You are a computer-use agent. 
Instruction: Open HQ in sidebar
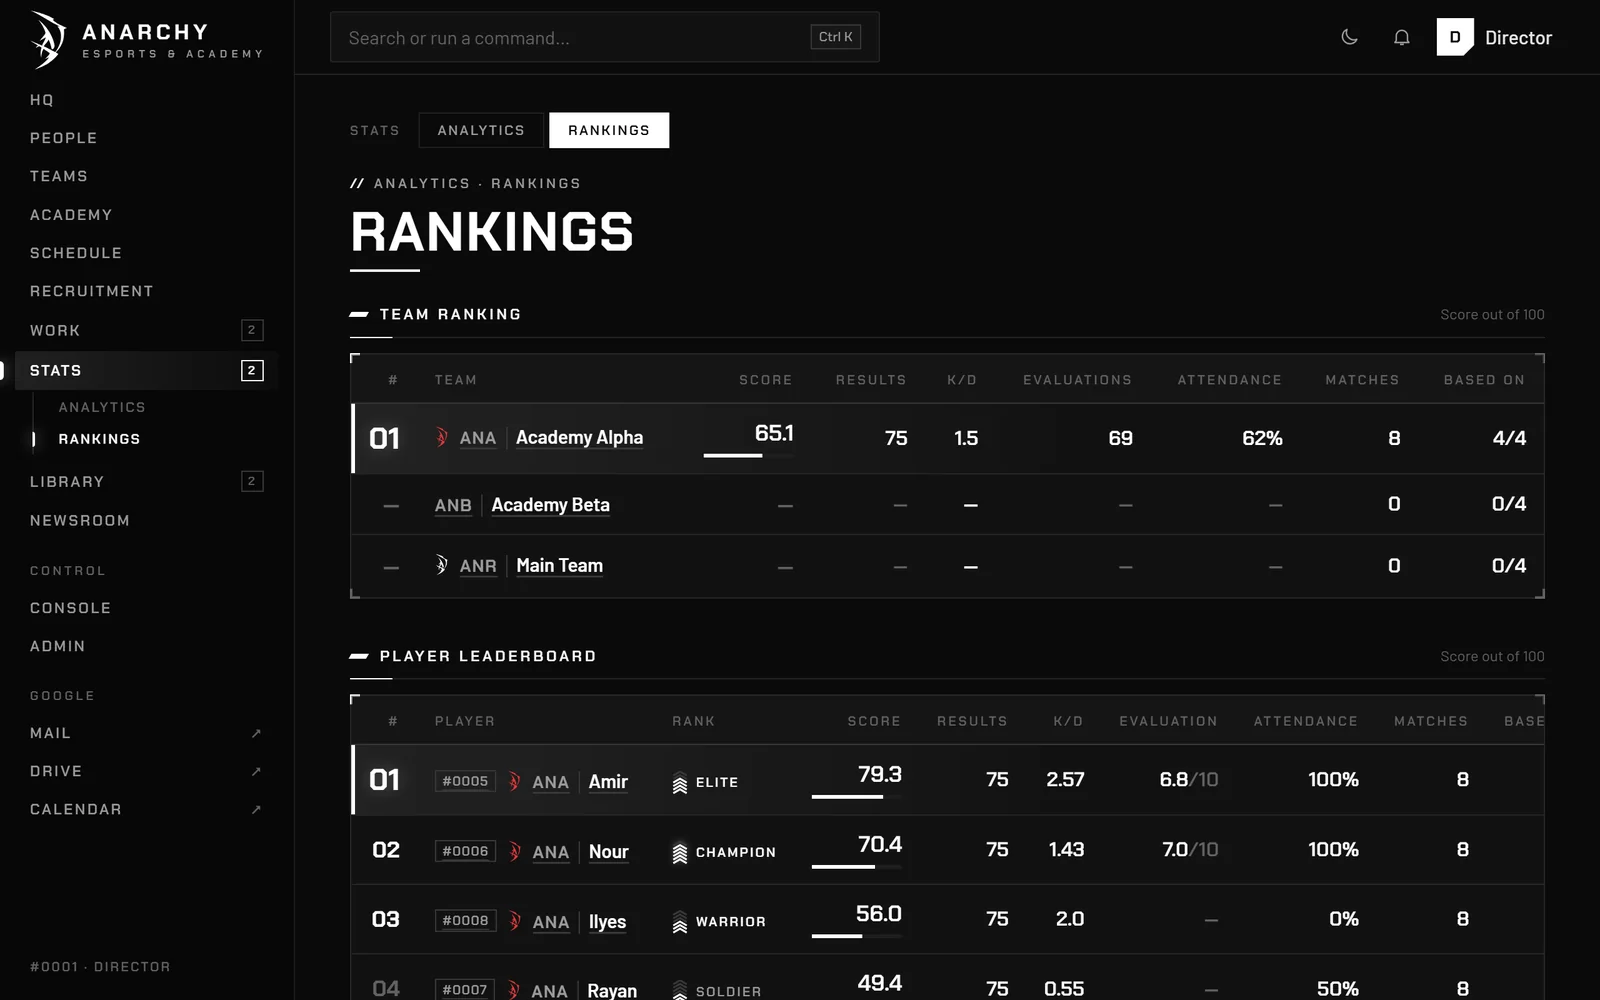click(42, 100)
